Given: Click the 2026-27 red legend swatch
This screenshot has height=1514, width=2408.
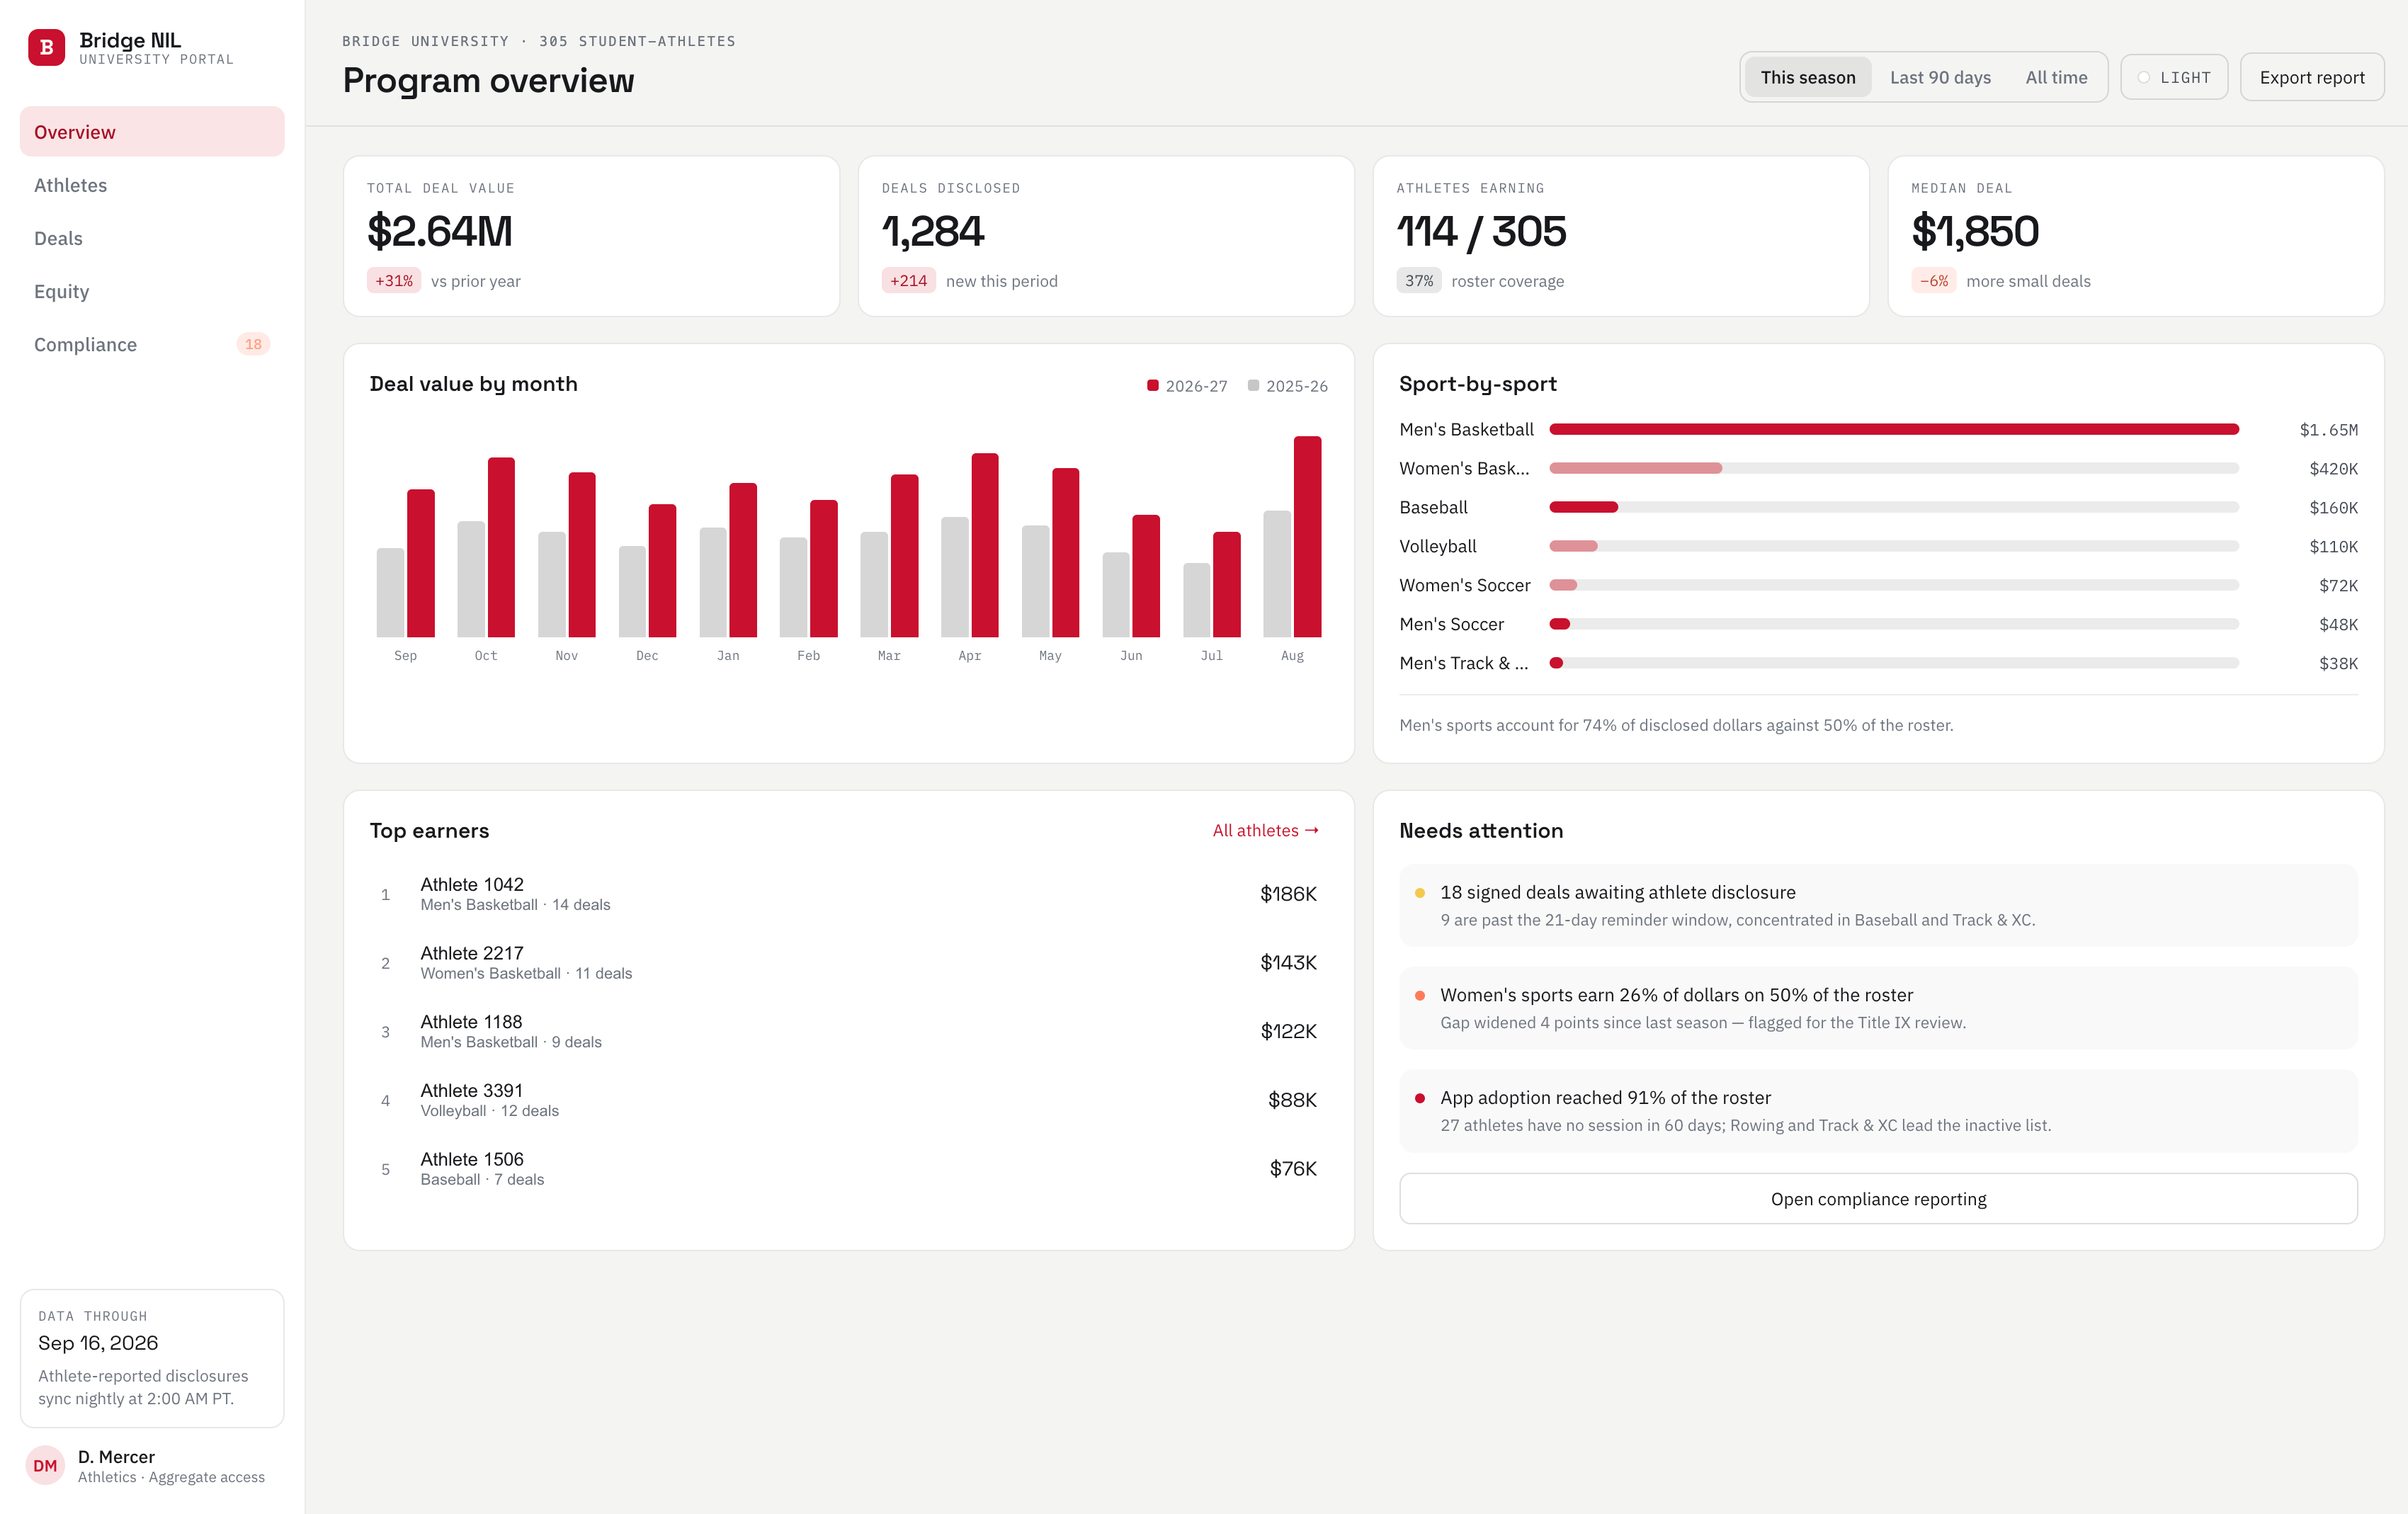Looking at the screenshot, I should tap(1153, 385).
